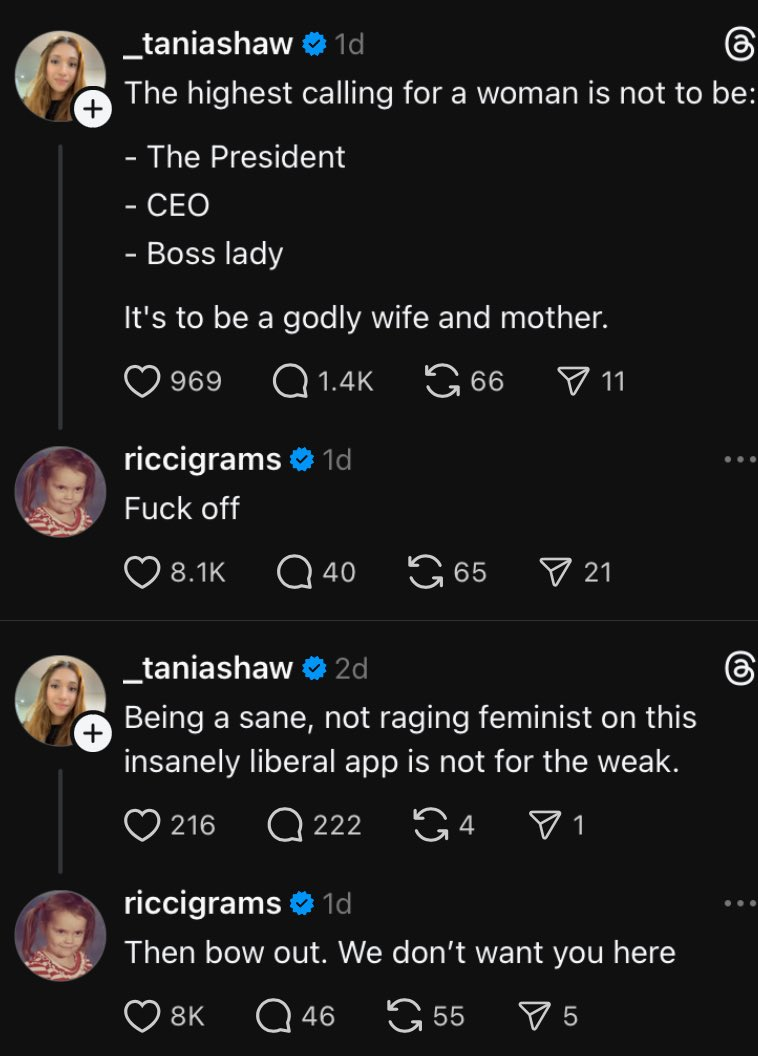
Task: Like the 'Then bow out' reply
Action: [142, 1017]
